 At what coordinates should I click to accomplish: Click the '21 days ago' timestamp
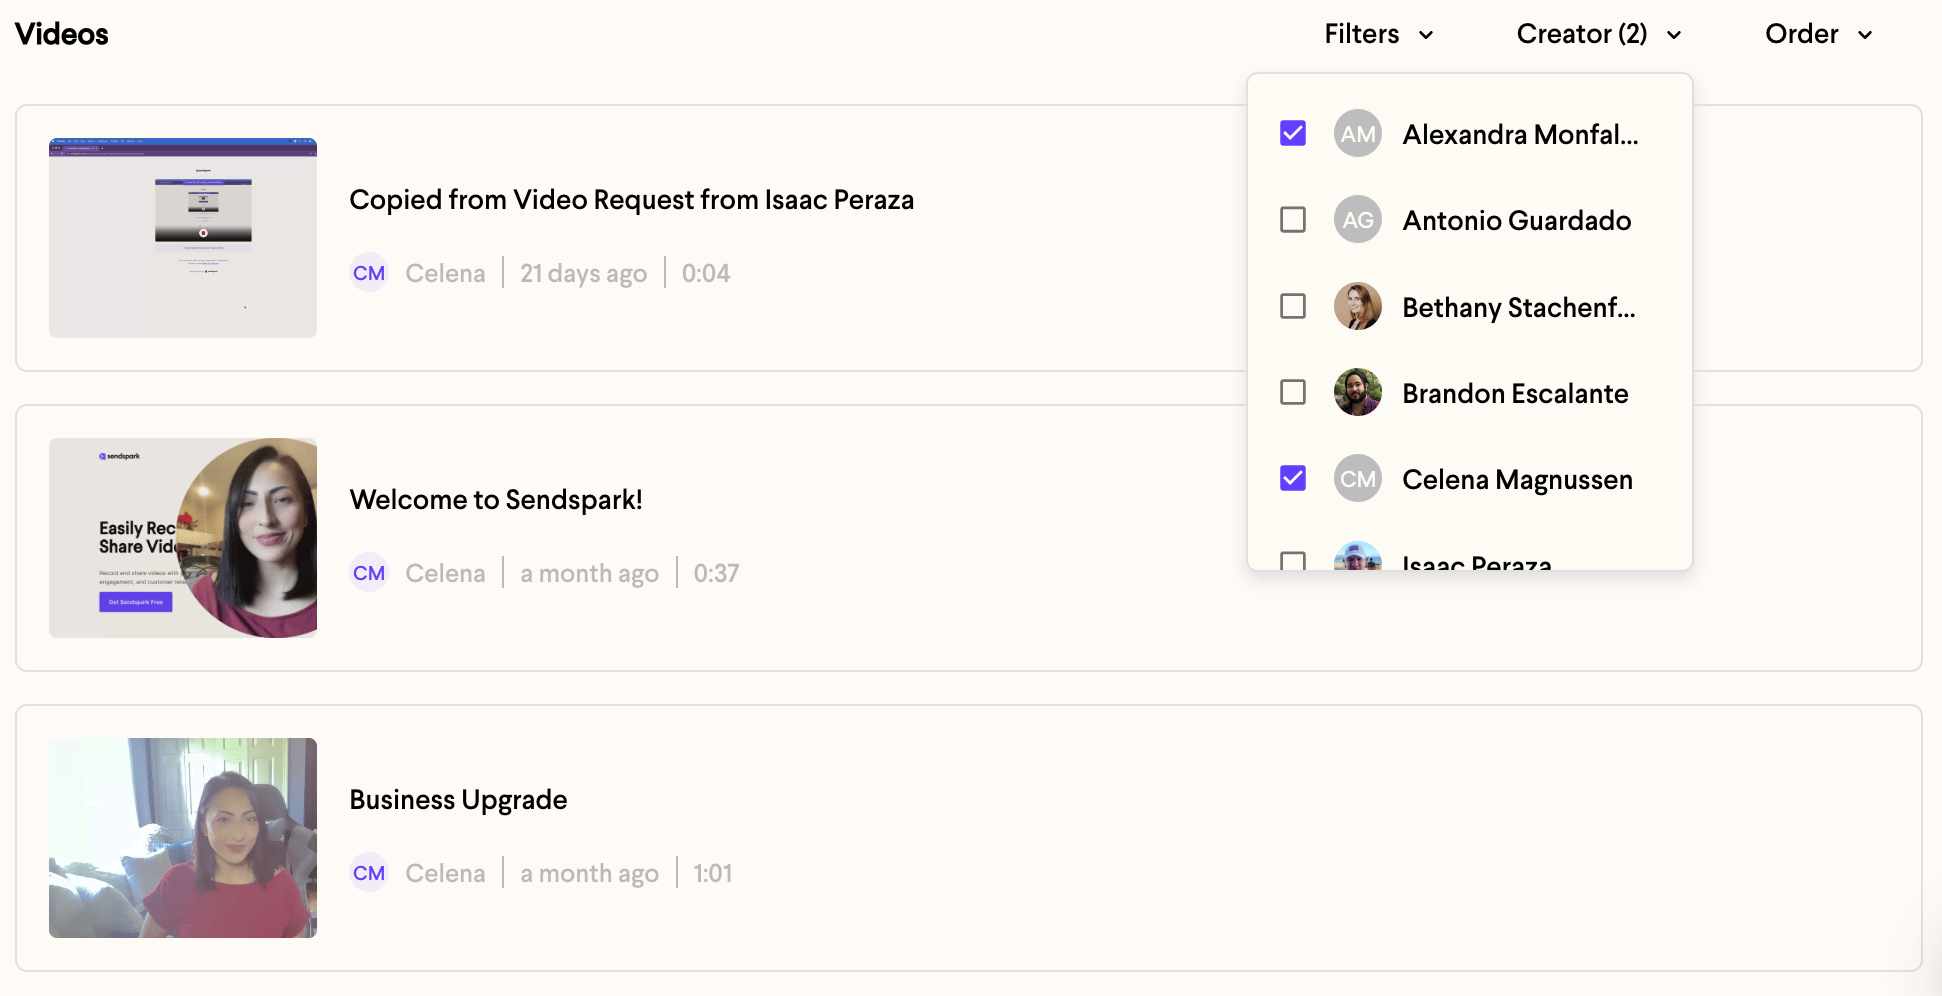click(x=583, y=273)
